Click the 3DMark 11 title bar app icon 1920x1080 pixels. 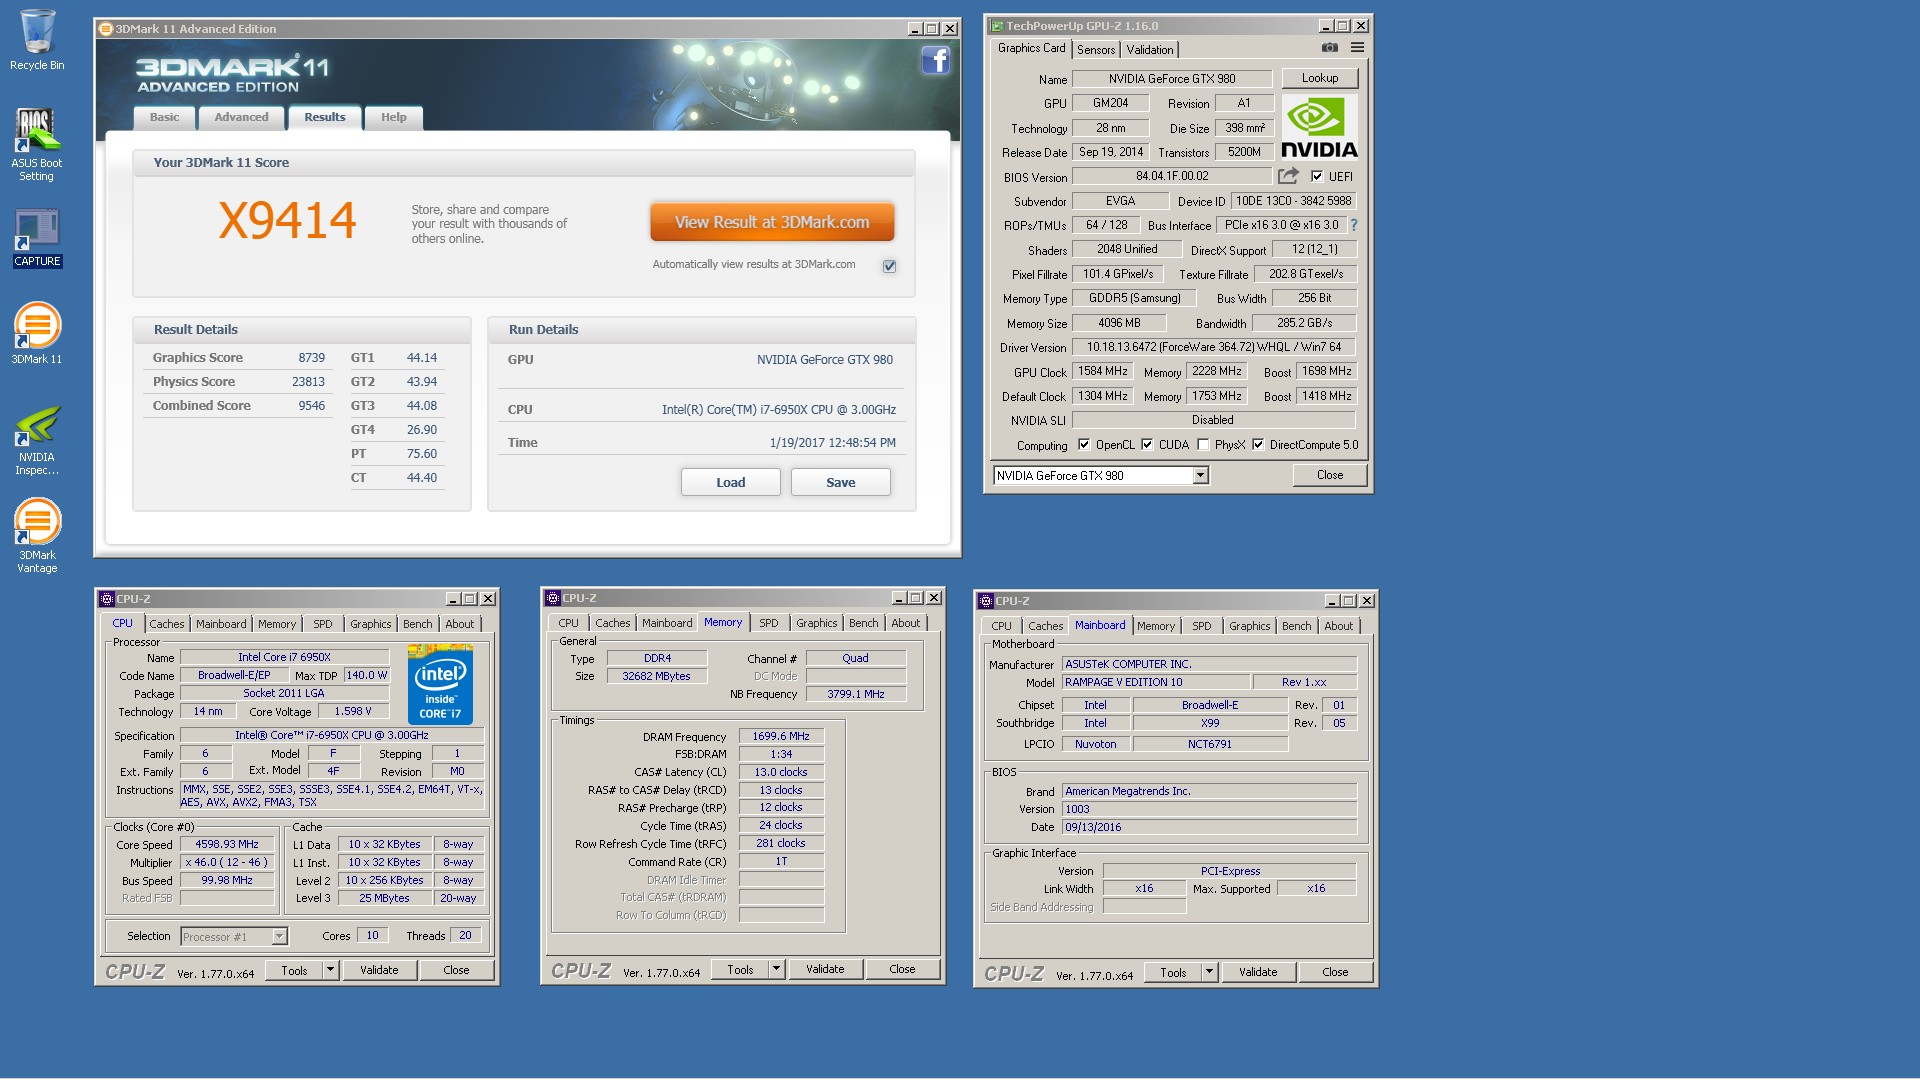106,29
